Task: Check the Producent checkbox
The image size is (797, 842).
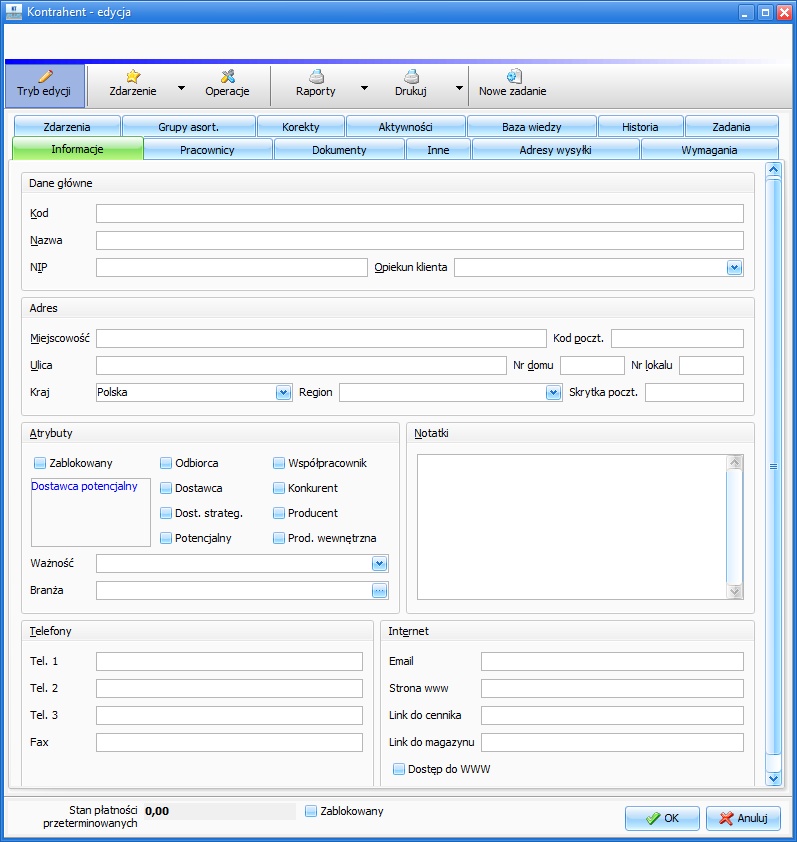Action: pyautogui.click(x=279, y=513)
